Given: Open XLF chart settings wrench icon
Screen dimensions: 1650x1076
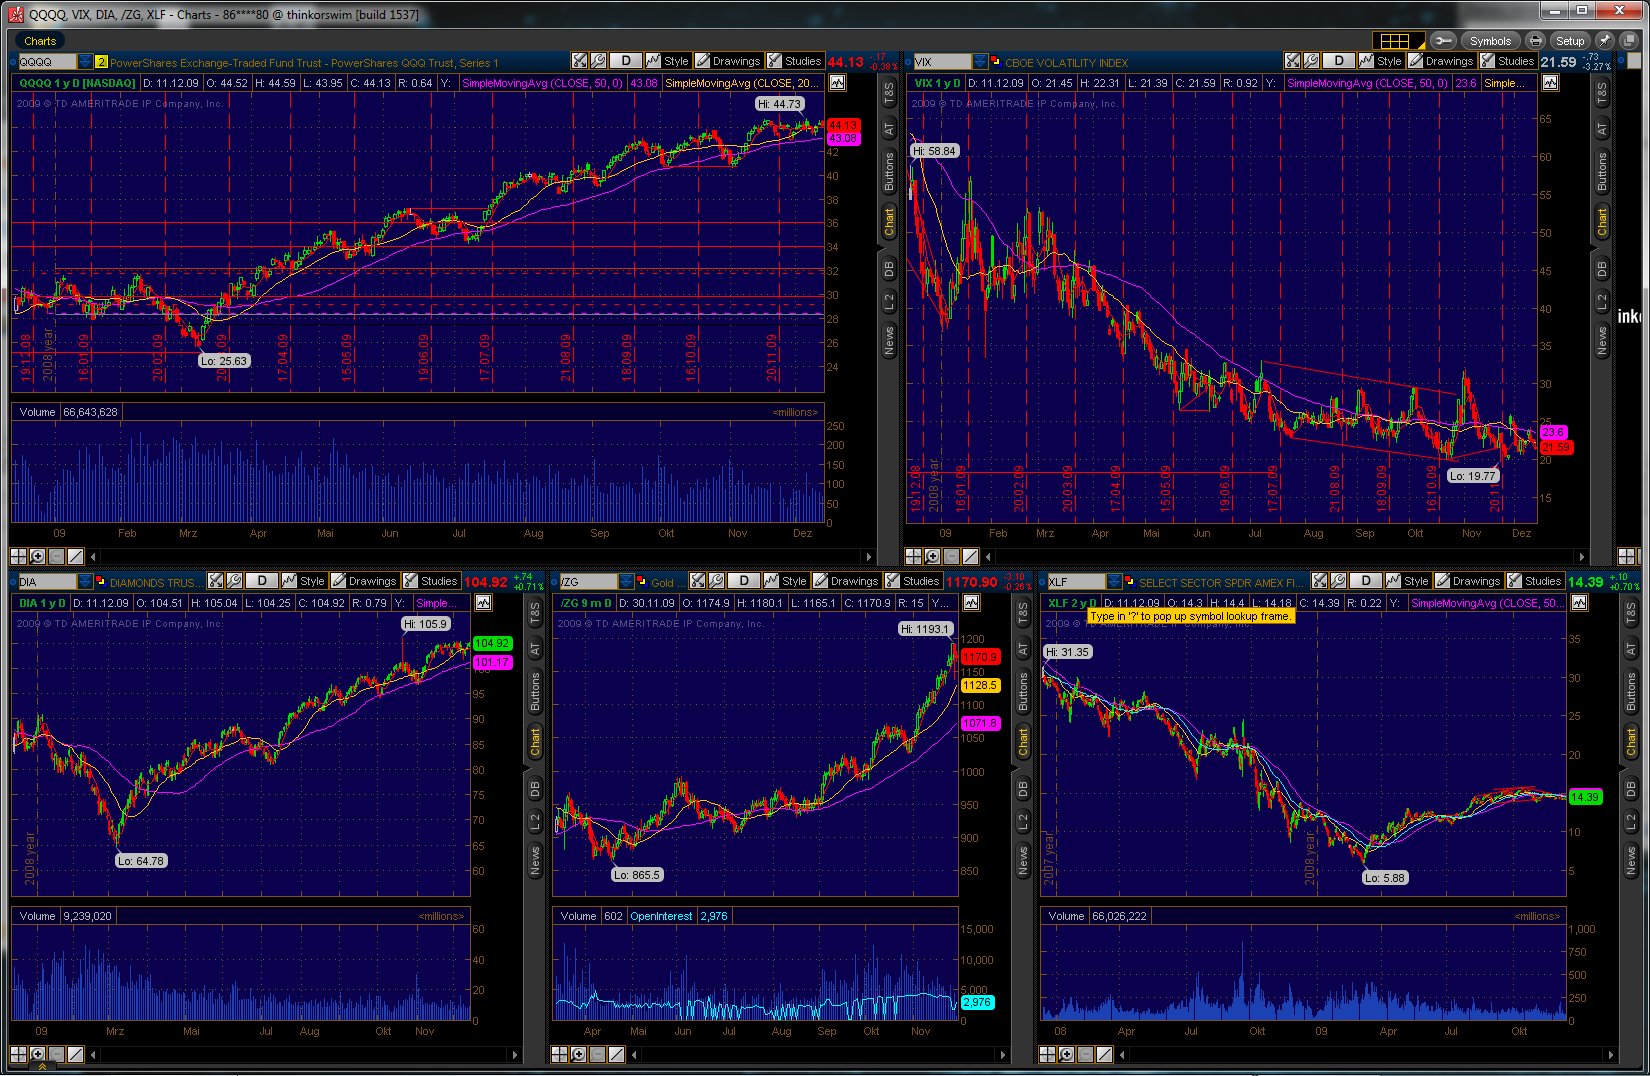Looking at the screenshot, I should pyautogui.click(x=1338, y=581).
